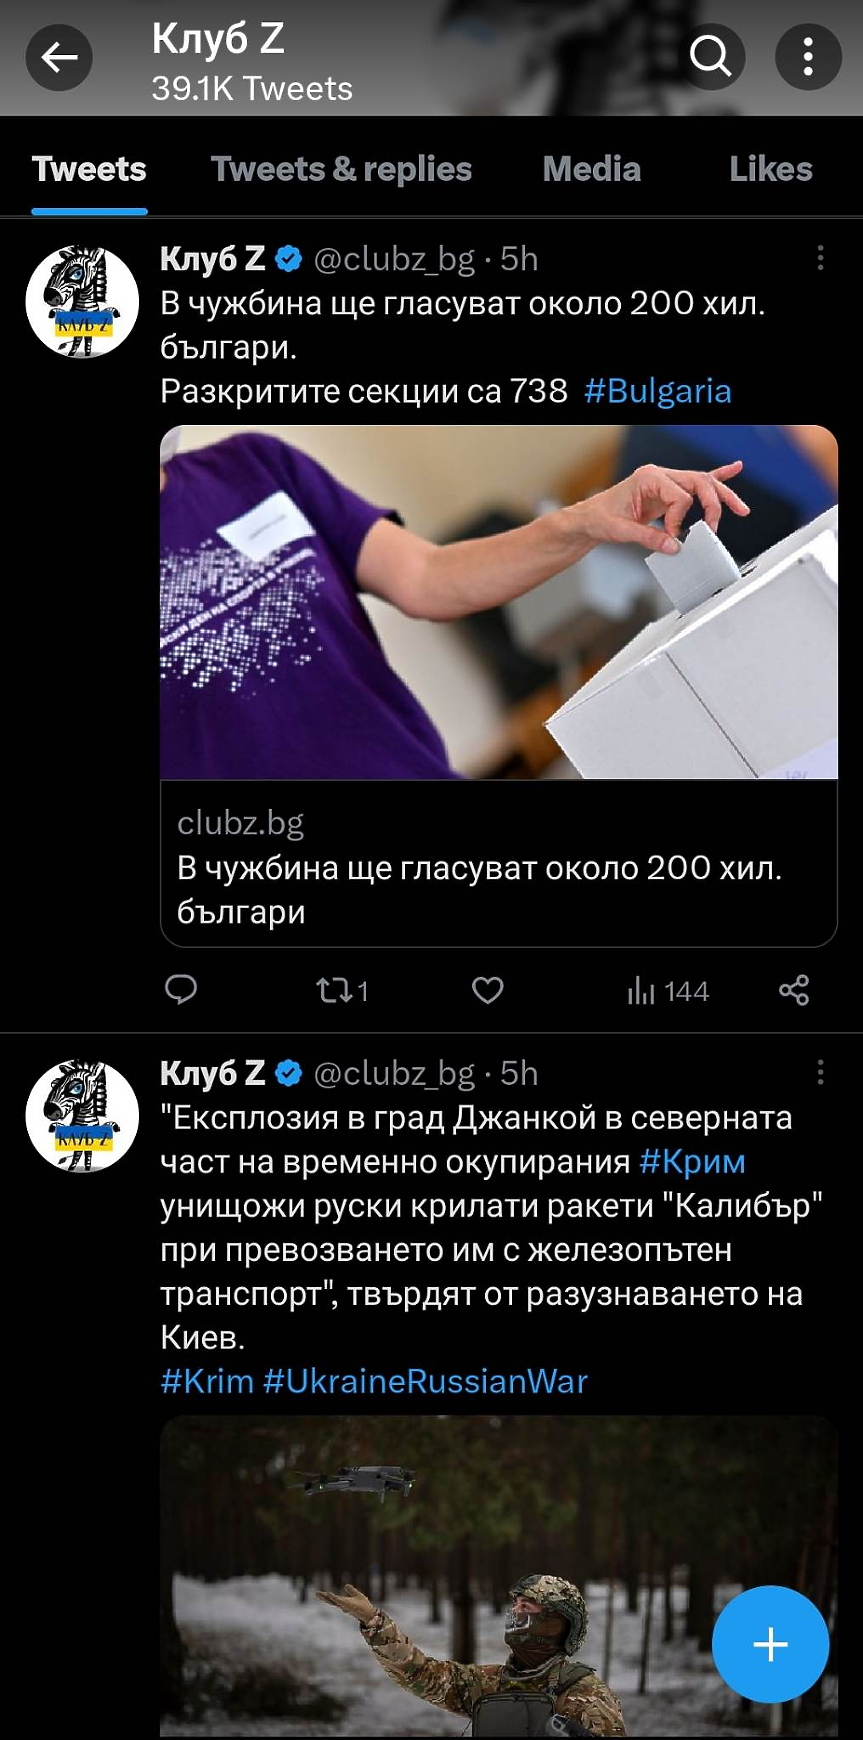Open the #UkraineRussianWar hashtag
The height and width of the screenshot is (1740, 863).
click(x=425, y=1381)
